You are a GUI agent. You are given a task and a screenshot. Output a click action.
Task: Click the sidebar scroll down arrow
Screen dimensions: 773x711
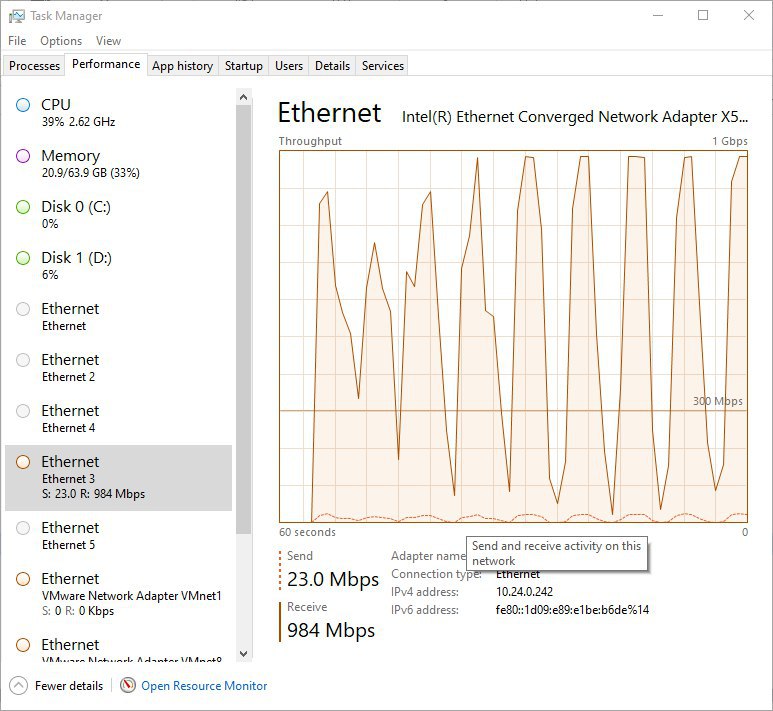(x=243, y=654)
